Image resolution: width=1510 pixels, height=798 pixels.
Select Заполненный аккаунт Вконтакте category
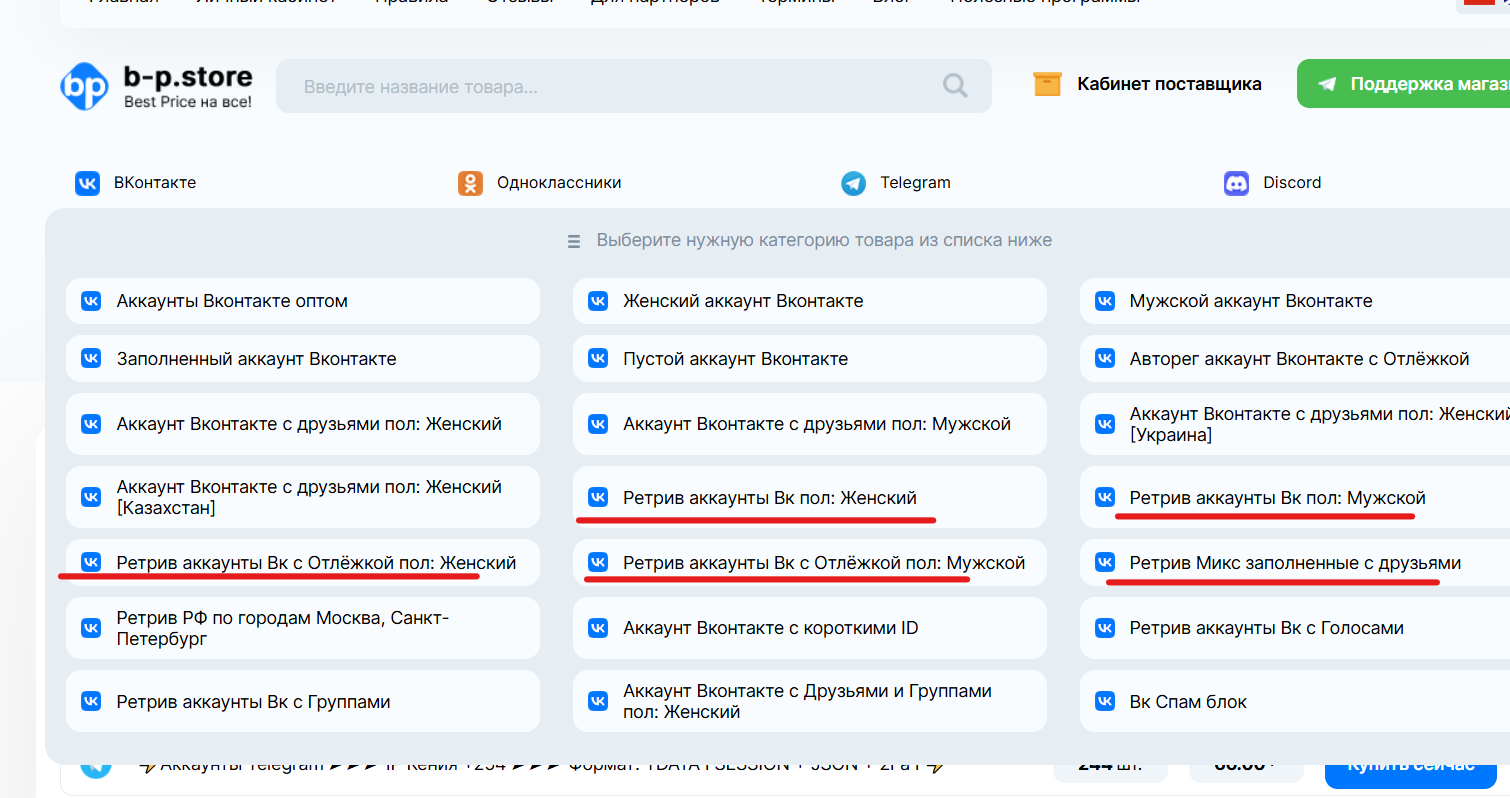[x=303, y=359]
